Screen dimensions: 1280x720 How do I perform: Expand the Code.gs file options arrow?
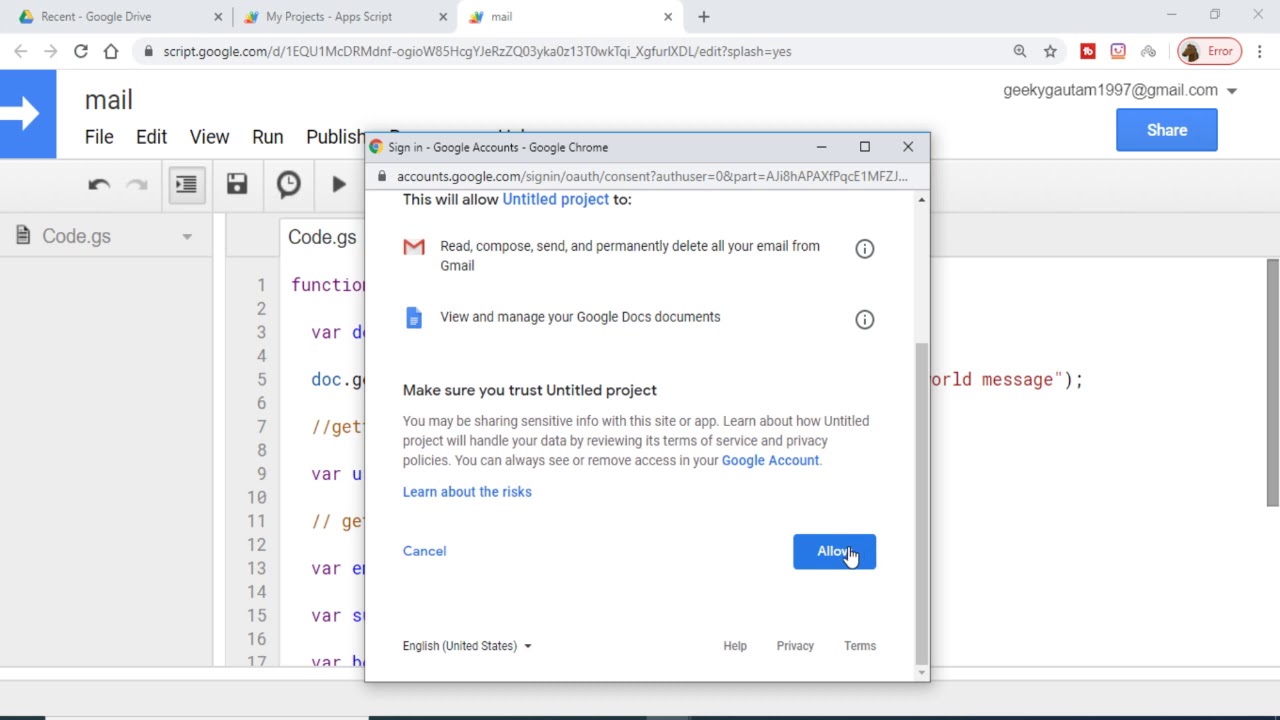(x=187, y=237)
